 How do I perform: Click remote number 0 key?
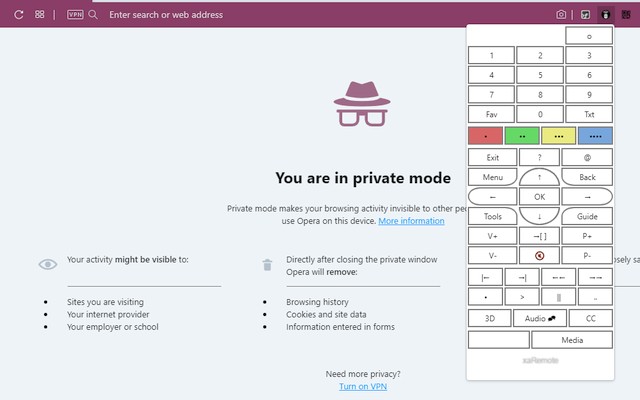click(x=540, y=114)
